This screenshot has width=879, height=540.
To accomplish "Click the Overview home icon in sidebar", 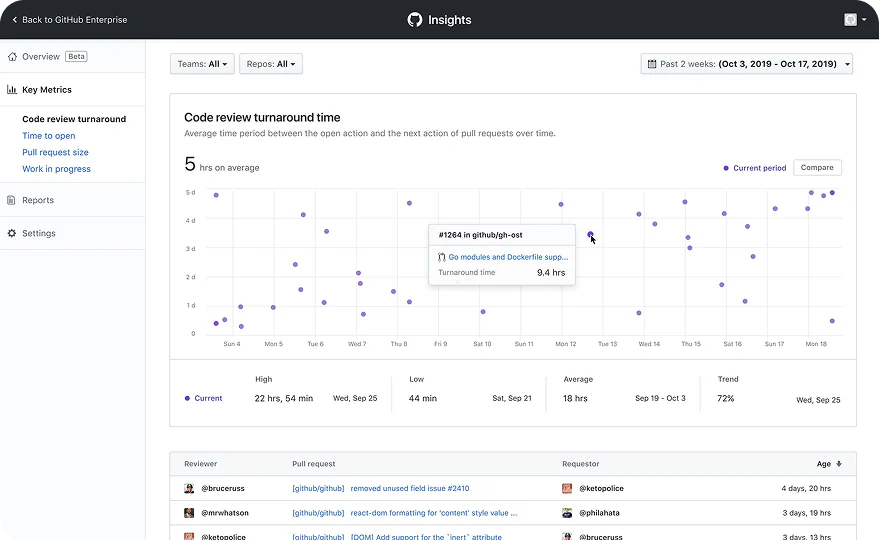I will click(12, 57).
